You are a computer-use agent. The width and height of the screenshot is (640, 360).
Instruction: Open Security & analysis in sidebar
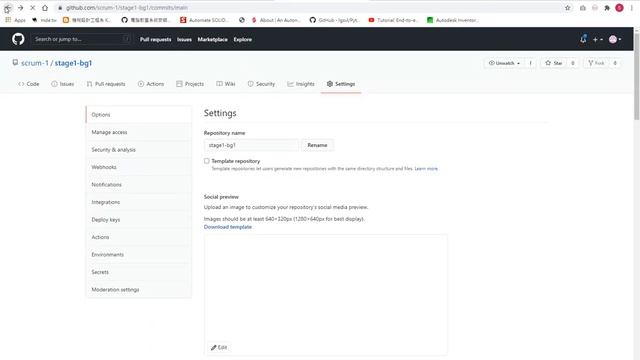(x=138, y=150)
